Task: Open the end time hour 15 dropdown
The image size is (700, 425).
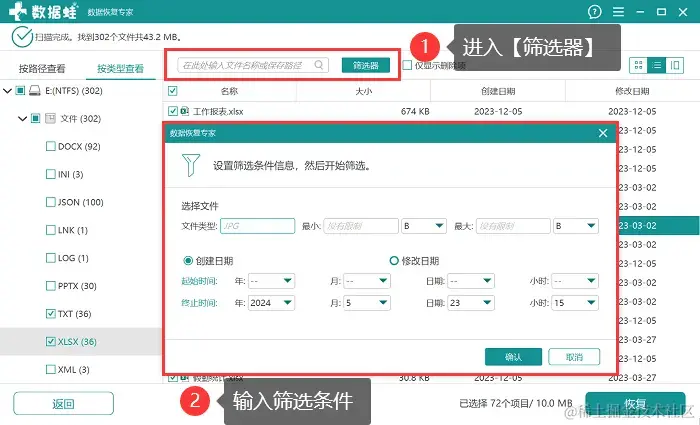Action: 575,303
